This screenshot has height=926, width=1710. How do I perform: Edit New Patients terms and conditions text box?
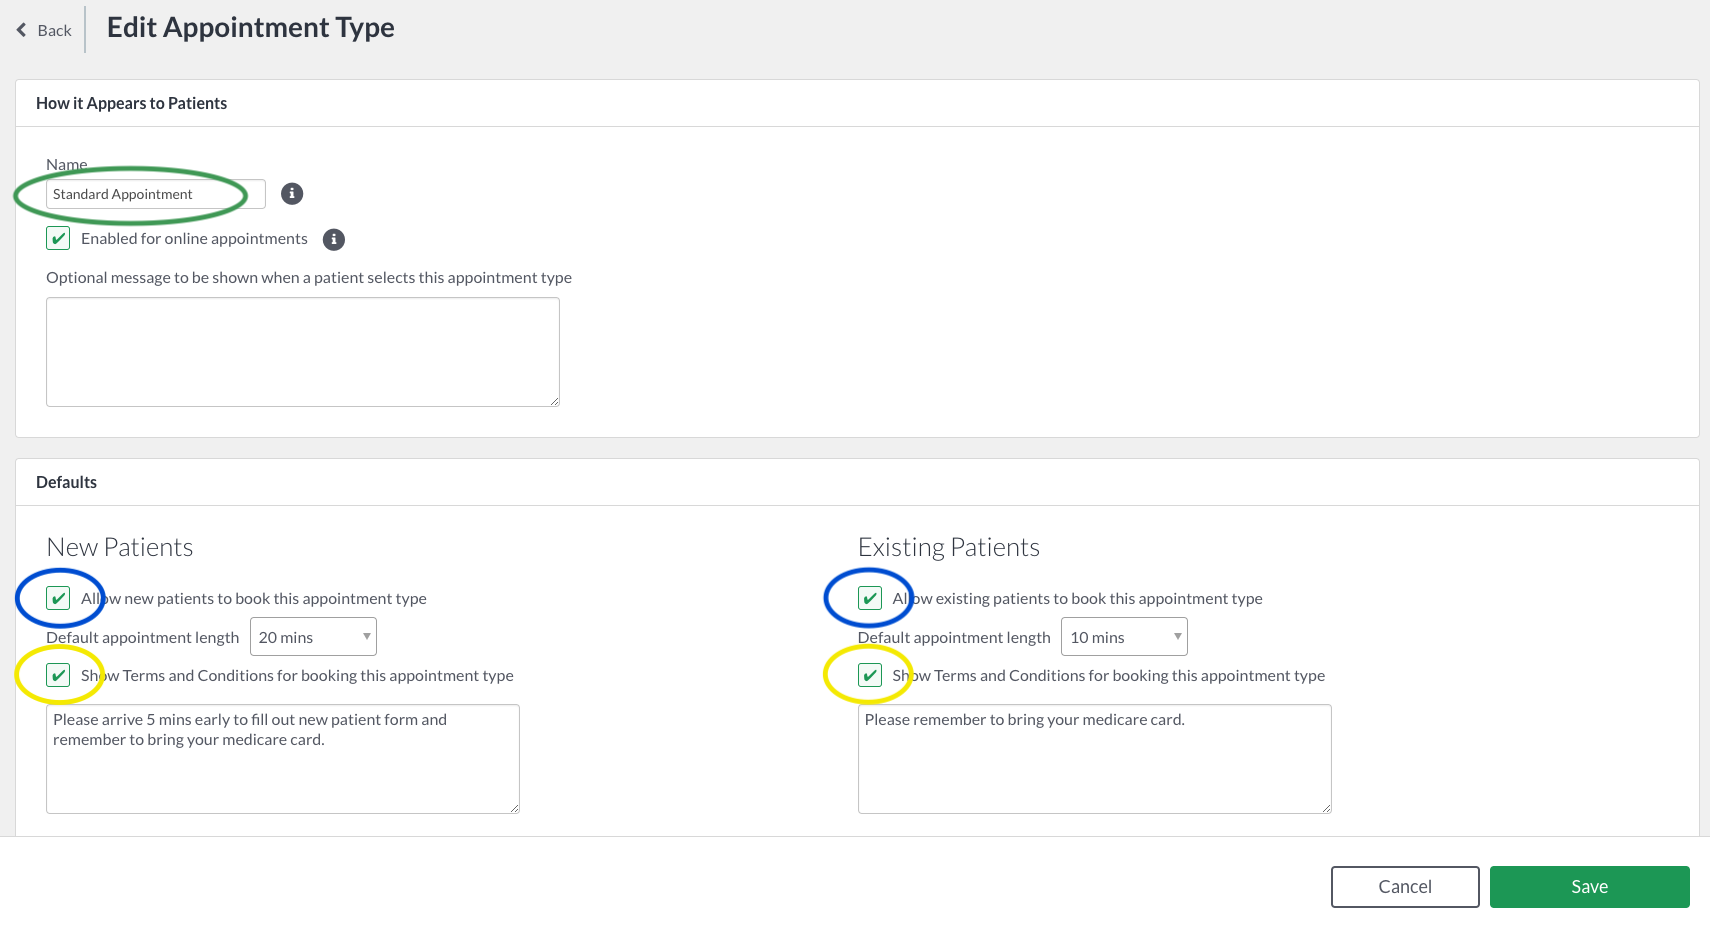(x=283, y=759)
